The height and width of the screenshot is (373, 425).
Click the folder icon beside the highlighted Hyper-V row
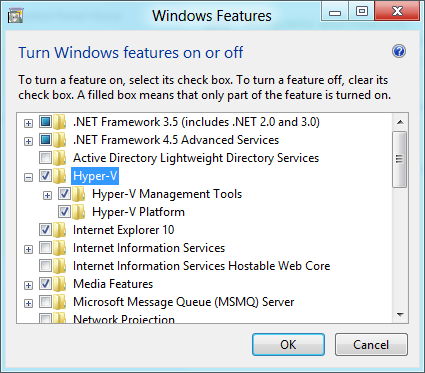[60, 176]
